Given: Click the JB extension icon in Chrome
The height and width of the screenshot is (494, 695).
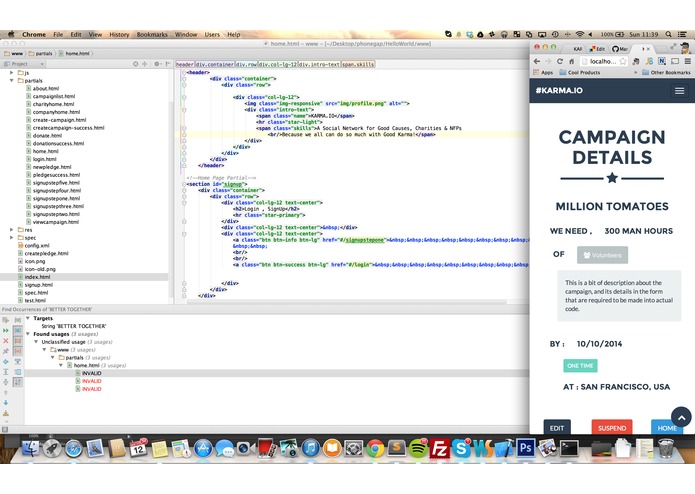Looking at the screenshot, I should coord(649,61).
